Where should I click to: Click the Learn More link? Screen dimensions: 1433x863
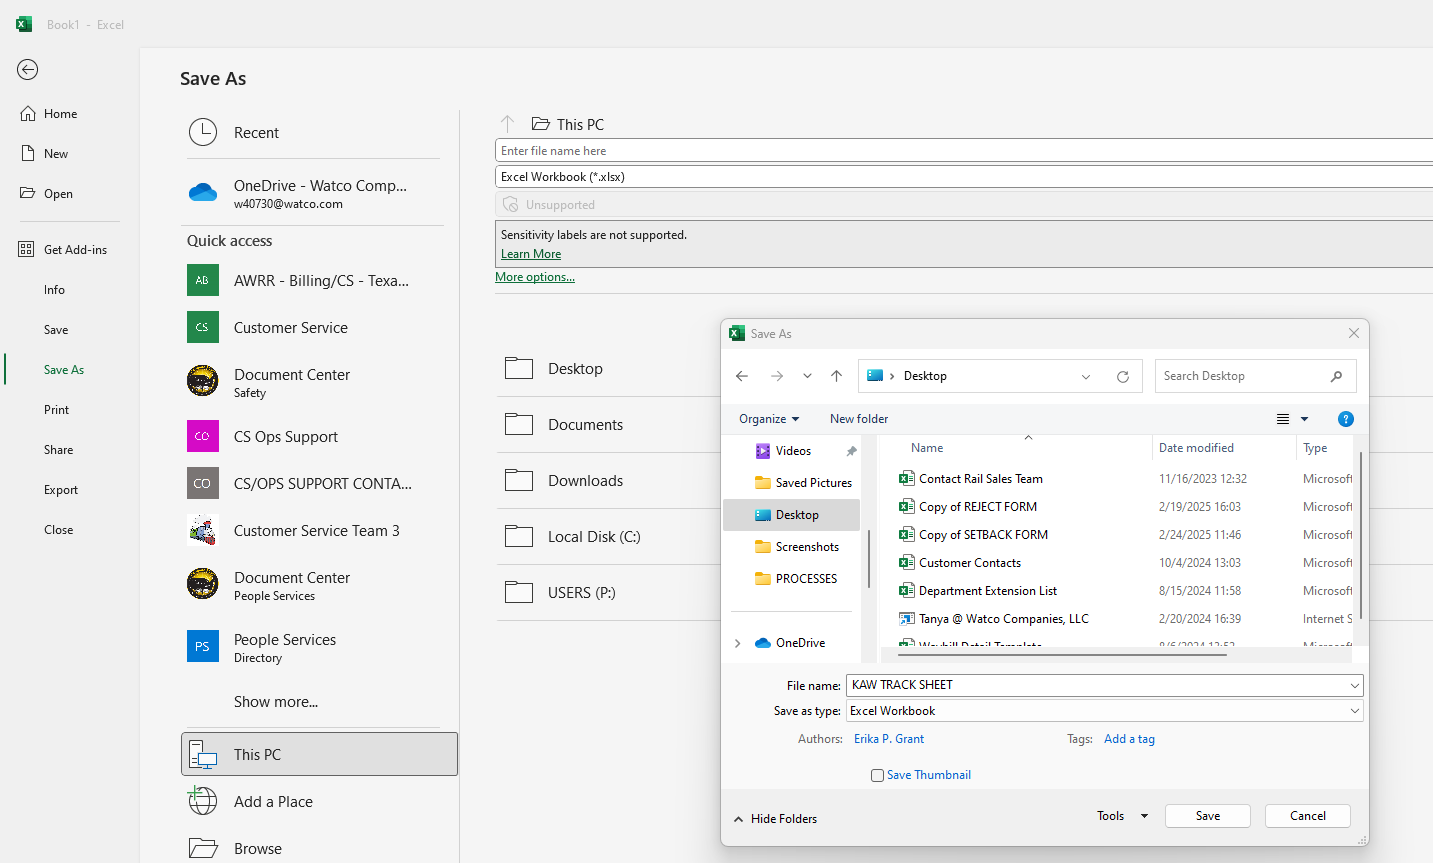pyautogui.click(x=531, y=254)
